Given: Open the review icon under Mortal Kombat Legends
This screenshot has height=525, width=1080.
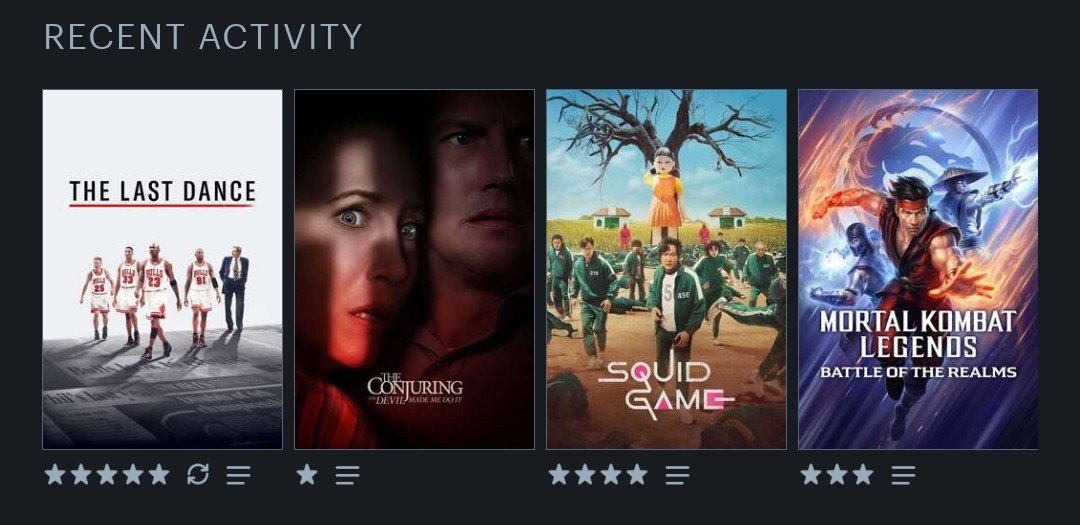Looking at the screenshot, I should 903,475.
